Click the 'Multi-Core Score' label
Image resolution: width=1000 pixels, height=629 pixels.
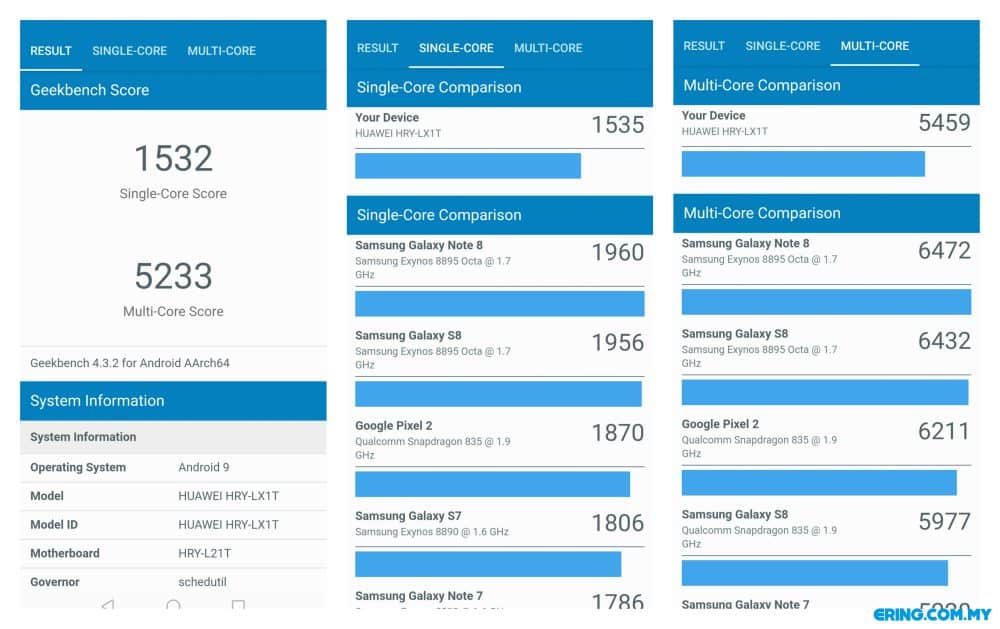[x=173, y=311]
